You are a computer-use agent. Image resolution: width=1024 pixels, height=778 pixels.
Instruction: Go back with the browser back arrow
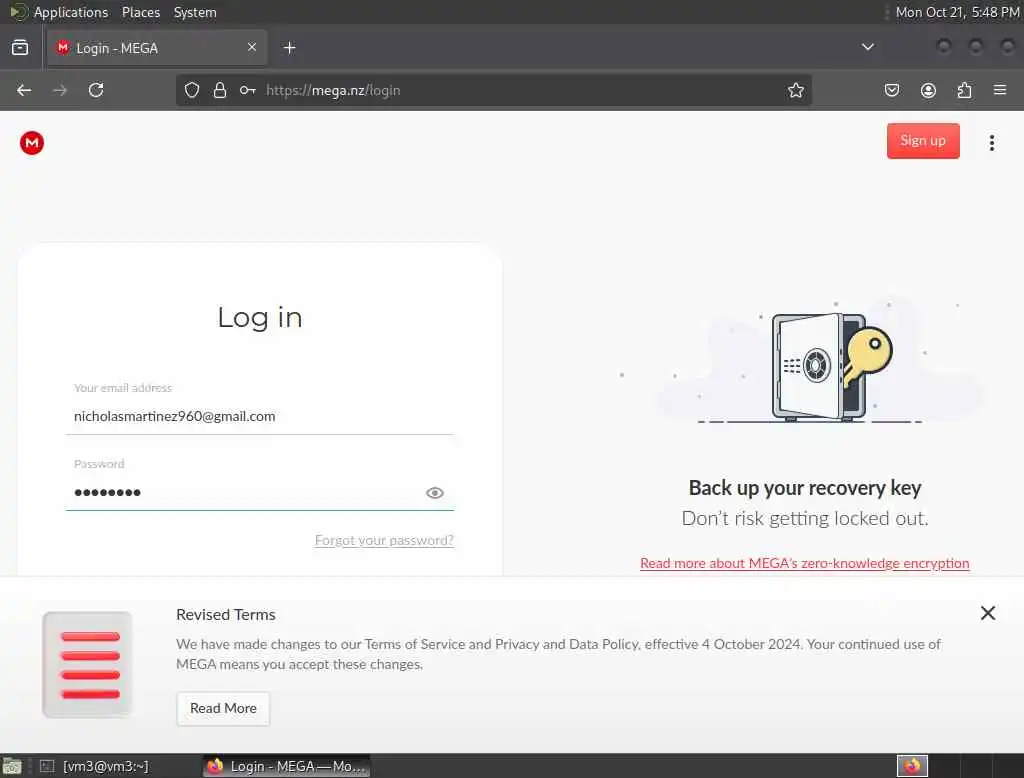(x=24, y=90)
